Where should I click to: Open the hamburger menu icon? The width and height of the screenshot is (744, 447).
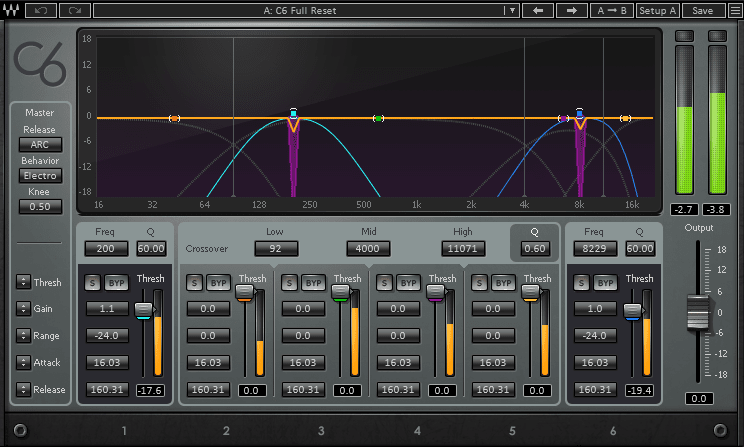tap(735, 10)
